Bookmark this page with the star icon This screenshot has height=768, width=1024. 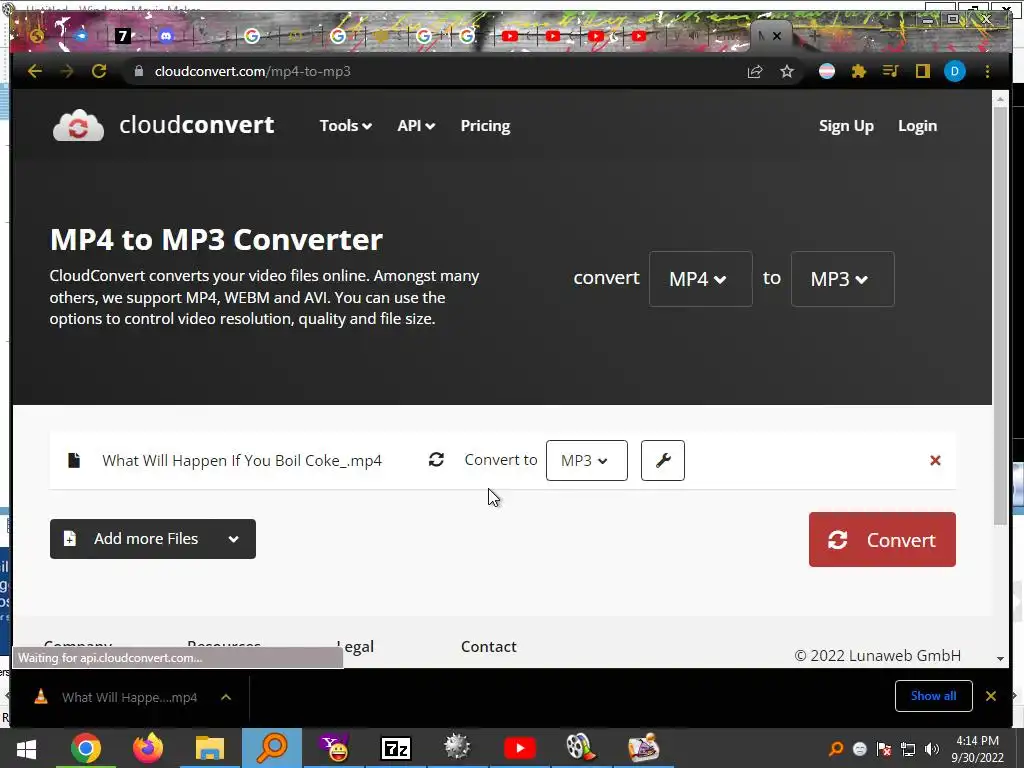(x=787, y=71)
